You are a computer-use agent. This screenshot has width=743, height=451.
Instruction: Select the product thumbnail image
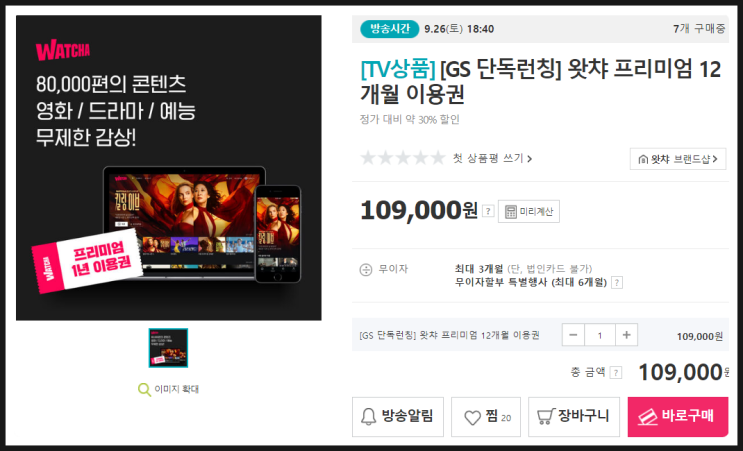(168, 348)
